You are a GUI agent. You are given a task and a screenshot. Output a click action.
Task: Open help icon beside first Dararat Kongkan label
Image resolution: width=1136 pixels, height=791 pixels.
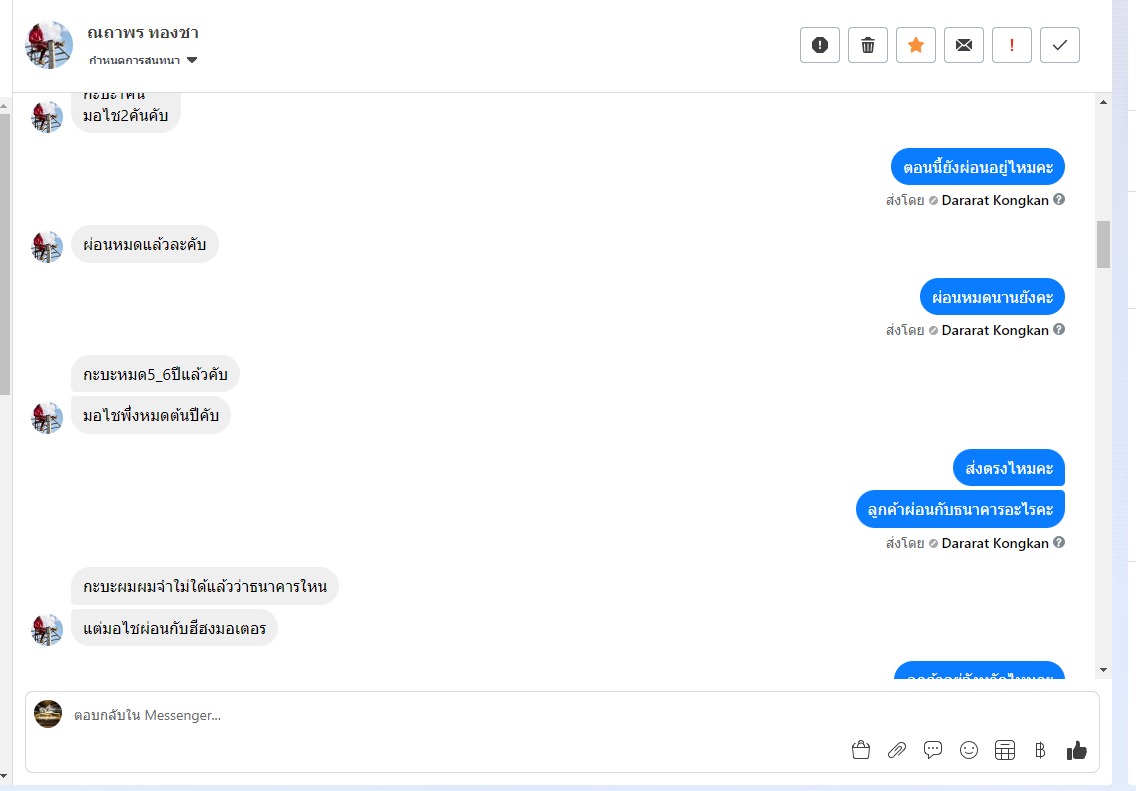(x=1058, y=199)
